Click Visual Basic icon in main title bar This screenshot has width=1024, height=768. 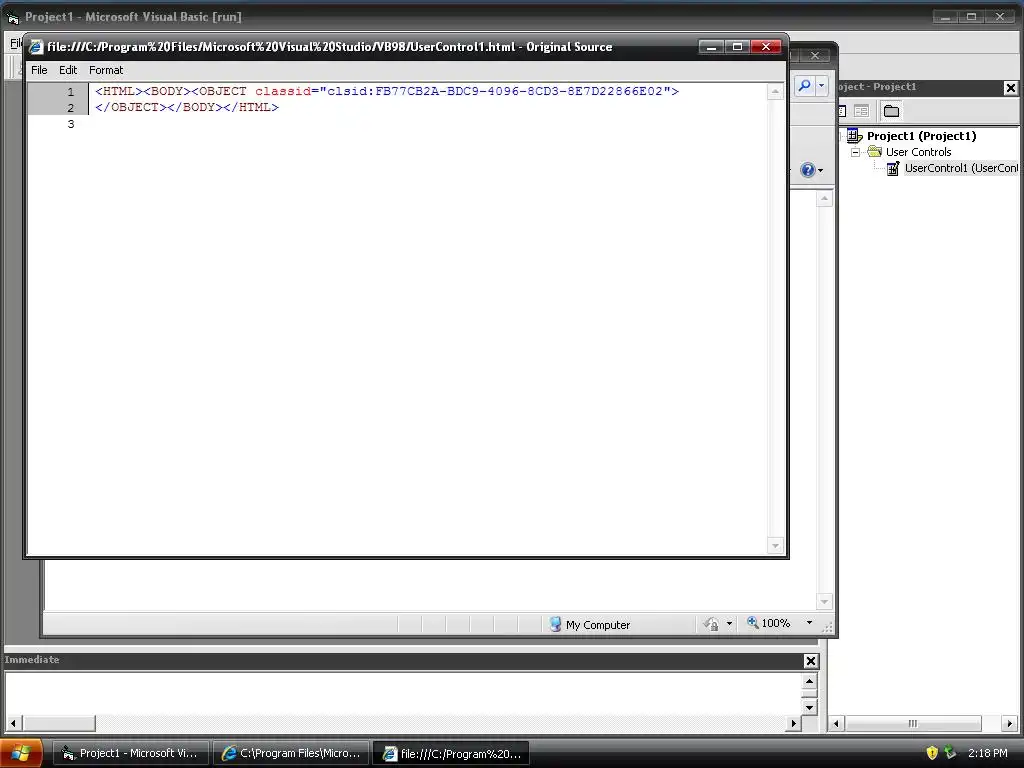pyautogui.click(x=12, y=17)
